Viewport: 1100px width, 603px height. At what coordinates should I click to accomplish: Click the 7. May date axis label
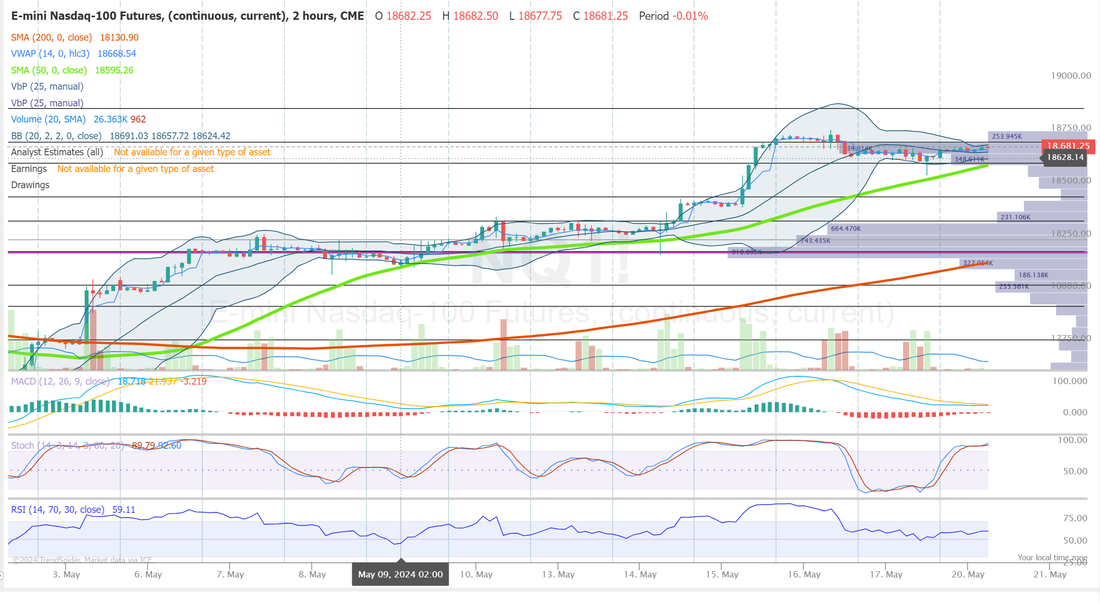coord(230,574)
